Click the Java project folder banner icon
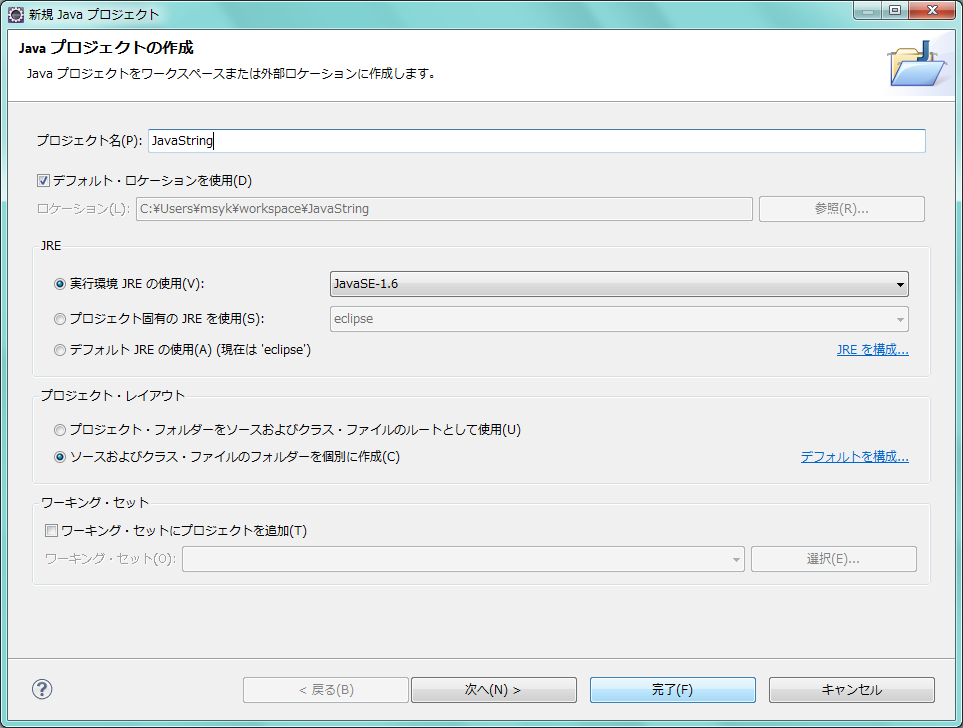 point(916,65)
